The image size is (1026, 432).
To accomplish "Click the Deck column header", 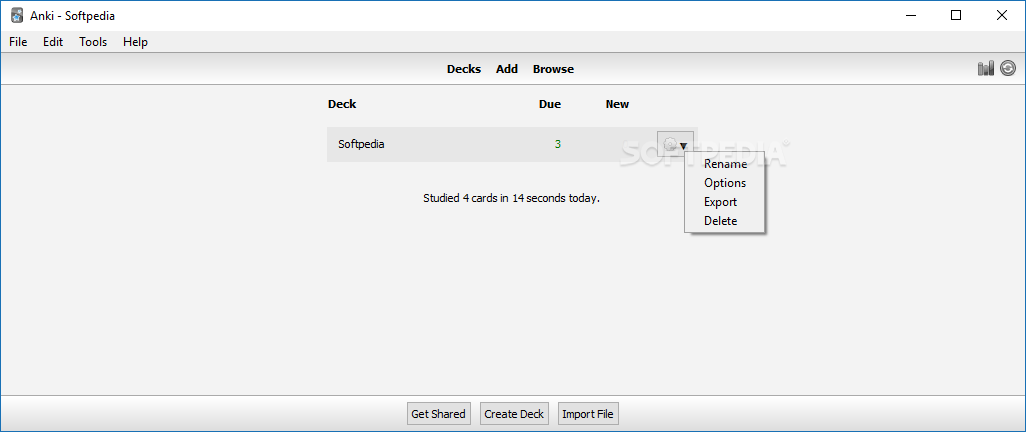I will pos(342,104).
